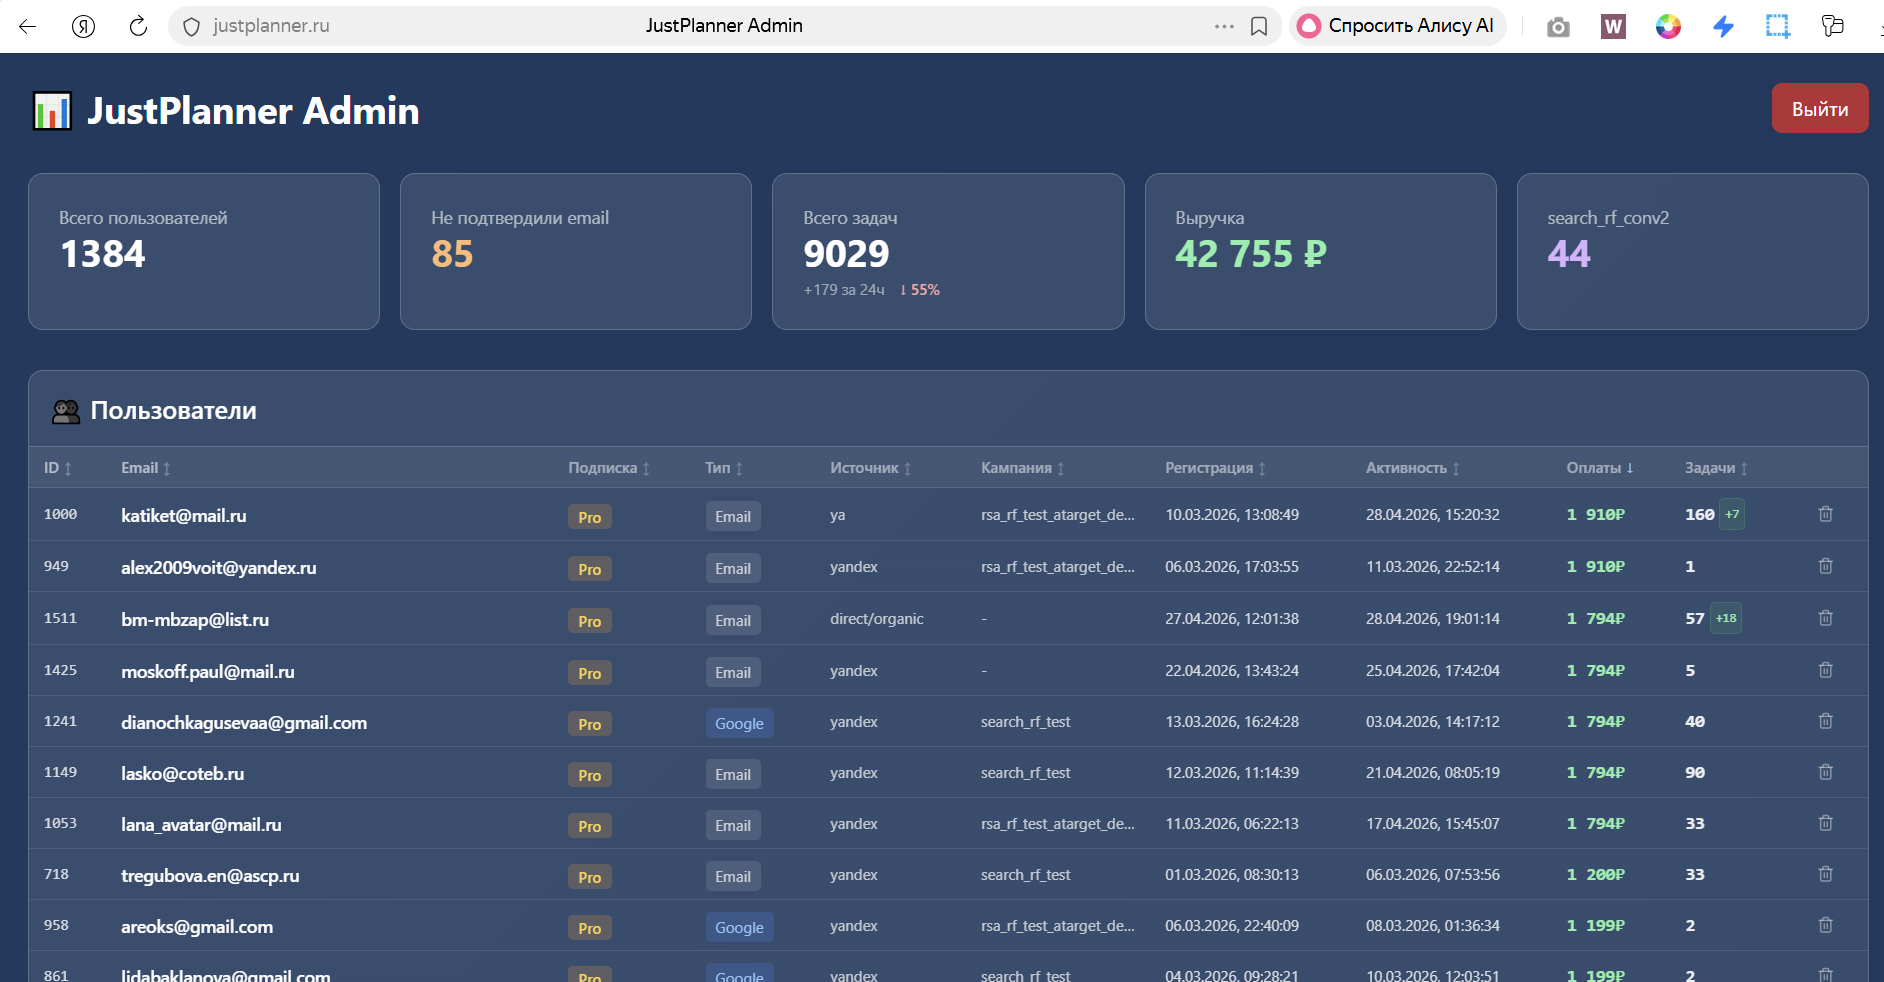Go back using browser back arrow
This screenshot has width=1884, height=982.
point(28,26)
